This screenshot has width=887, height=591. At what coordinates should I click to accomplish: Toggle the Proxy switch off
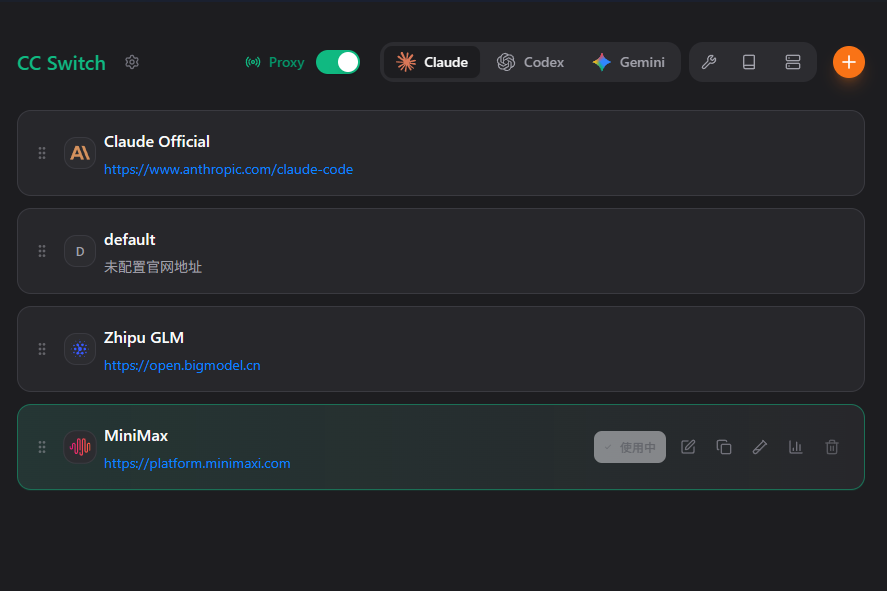338,62
